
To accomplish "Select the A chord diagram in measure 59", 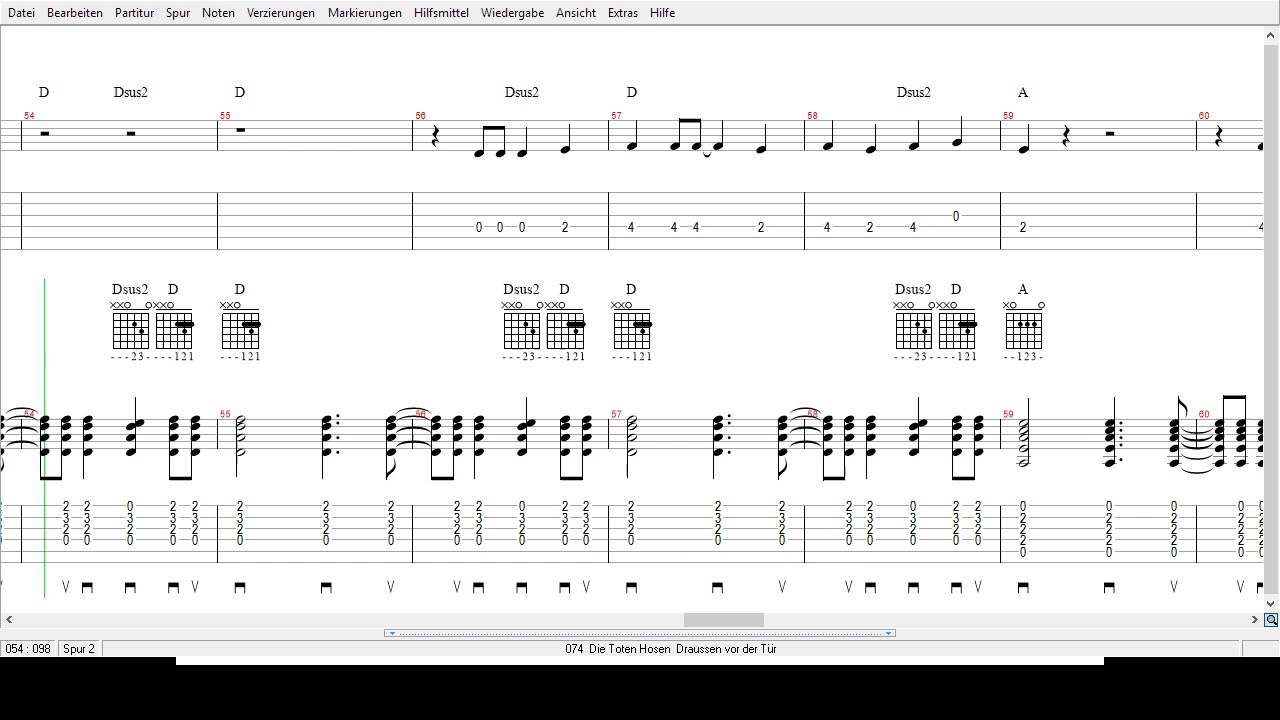I will pos(1024,330).
